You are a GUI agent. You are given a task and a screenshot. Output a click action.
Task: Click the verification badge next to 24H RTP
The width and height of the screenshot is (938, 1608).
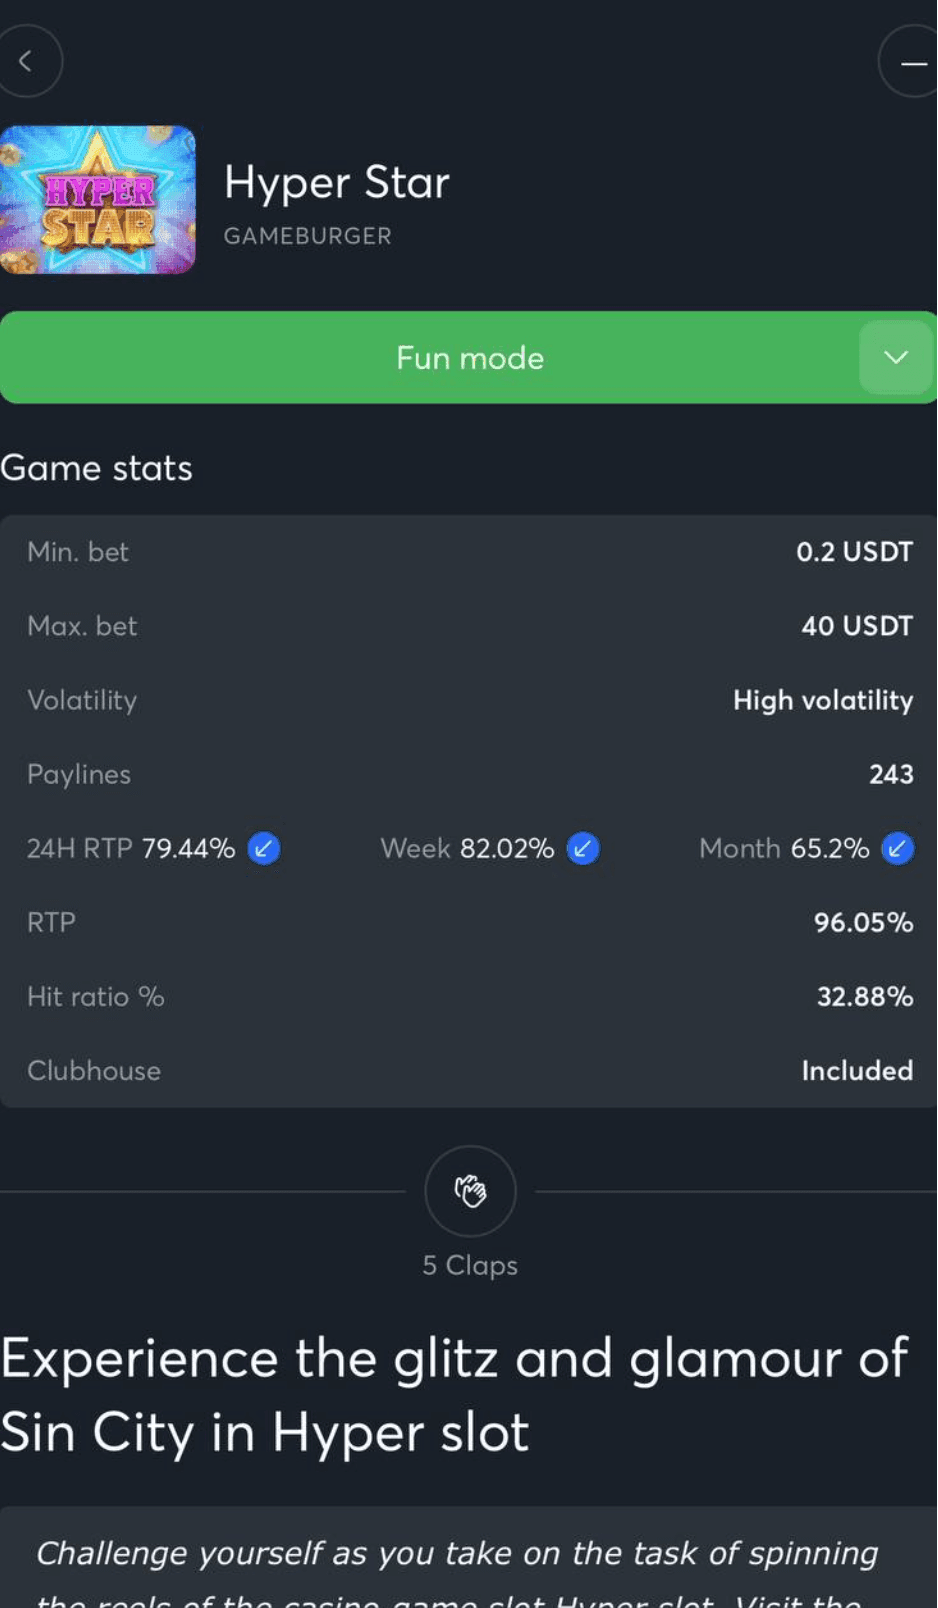(262, 848)
